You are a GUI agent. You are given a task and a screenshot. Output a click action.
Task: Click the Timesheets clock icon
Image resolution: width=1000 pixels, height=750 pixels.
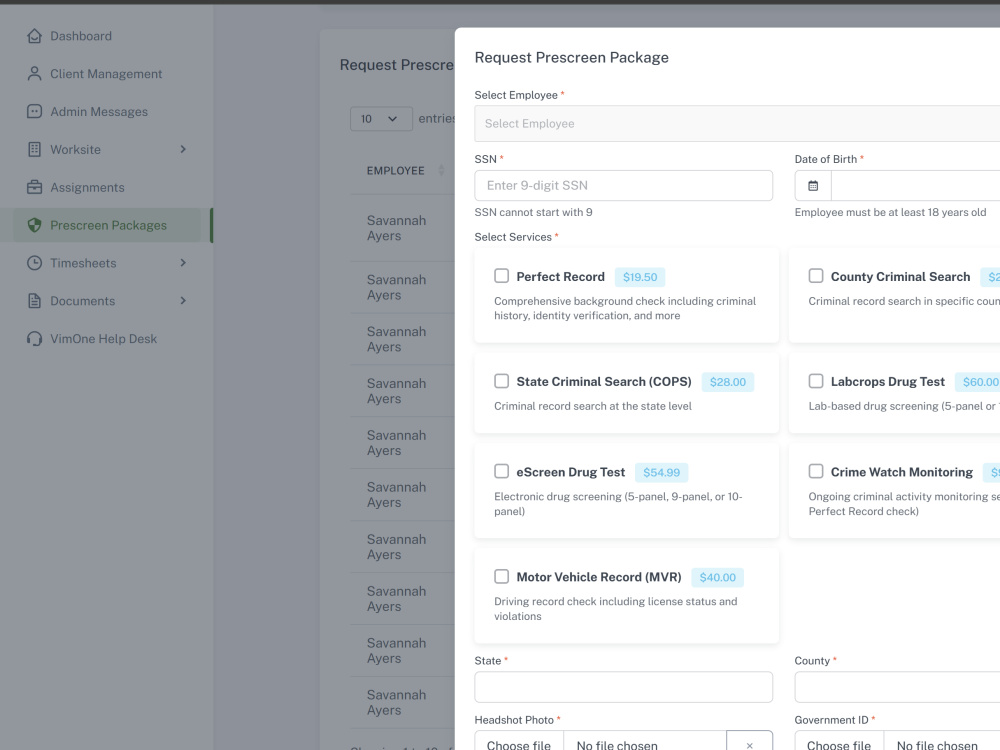34,263
